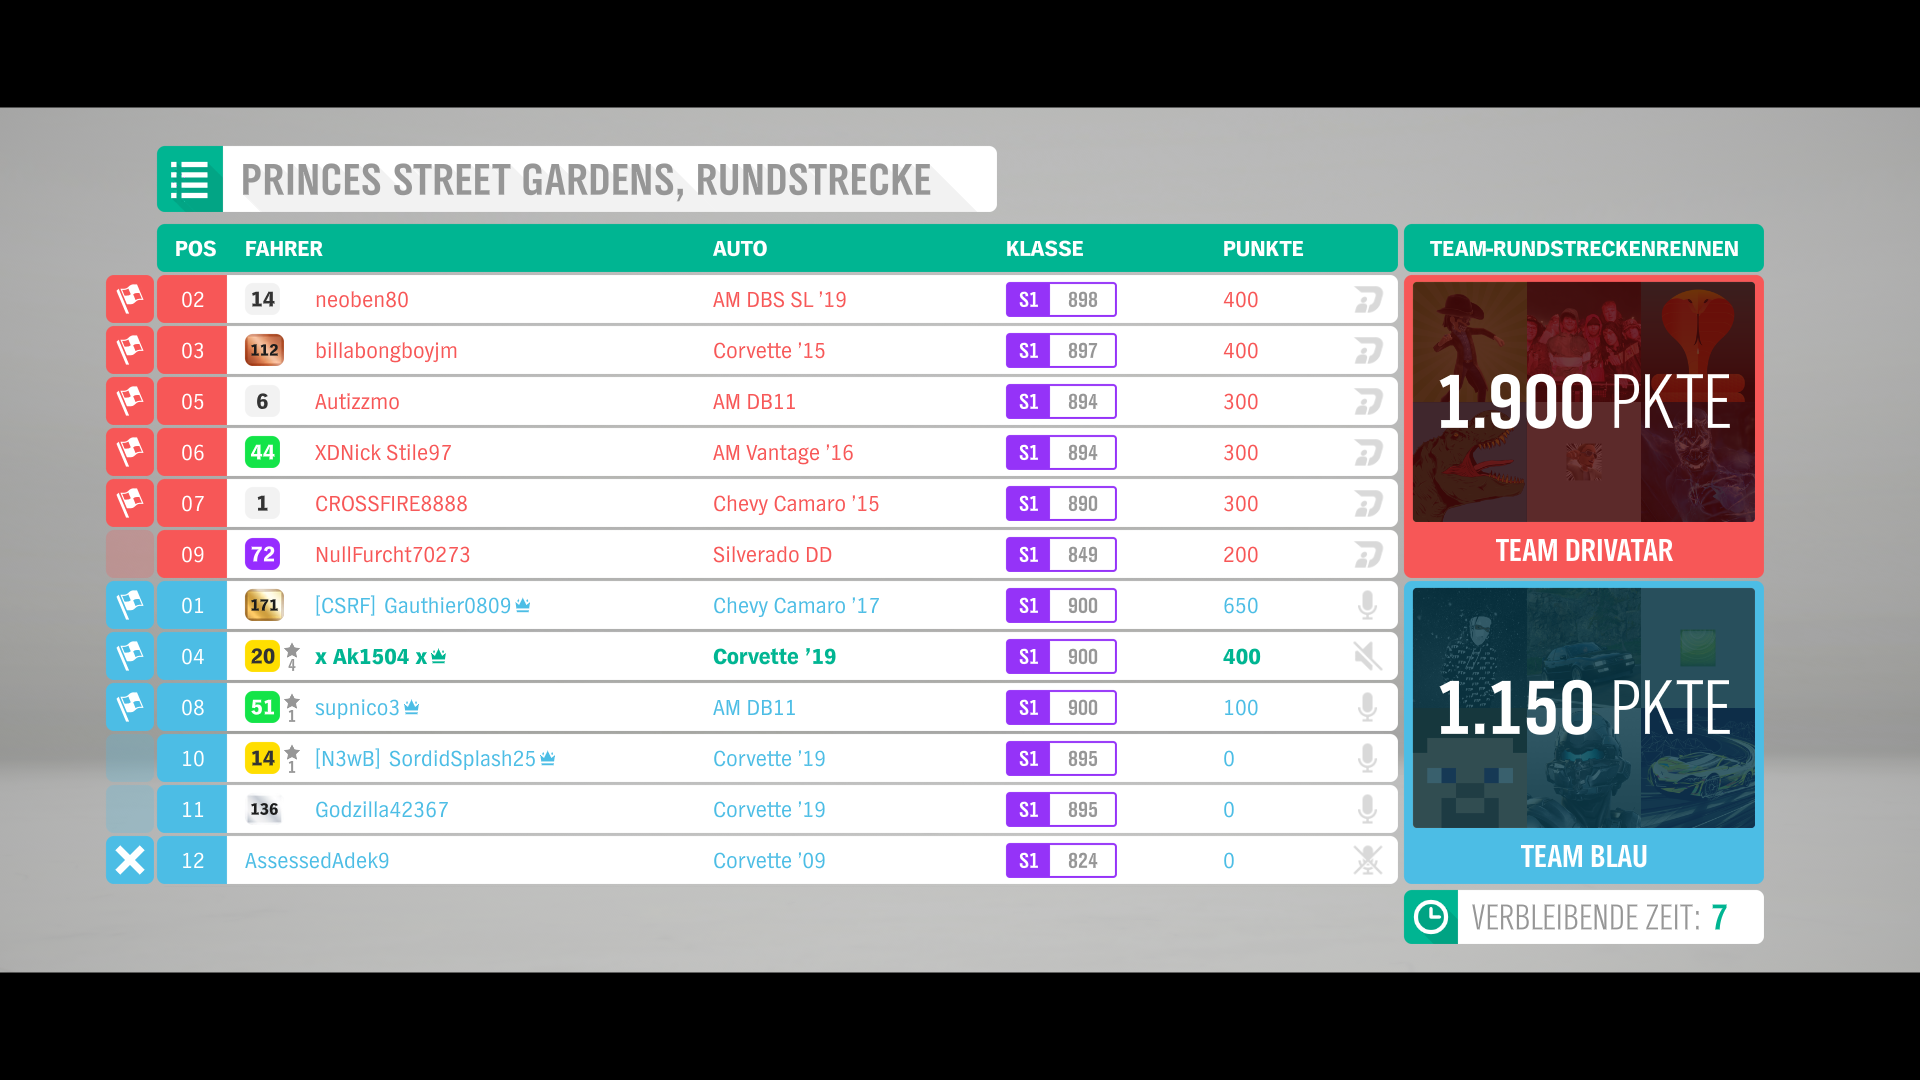Click the Team Drivatar score thumbnail
Image resolution: width=1920 pixels, height=1080 pixels.
[1583, 402]
